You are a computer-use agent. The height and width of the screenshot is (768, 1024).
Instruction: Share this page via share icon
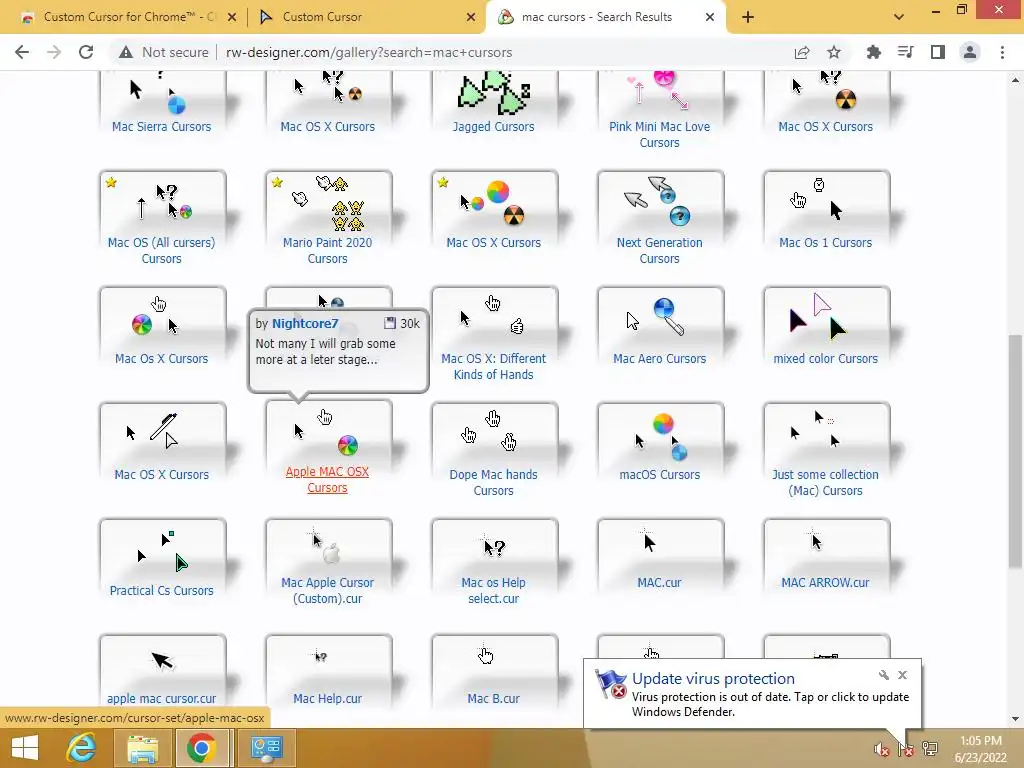click(x=802, y=52)
